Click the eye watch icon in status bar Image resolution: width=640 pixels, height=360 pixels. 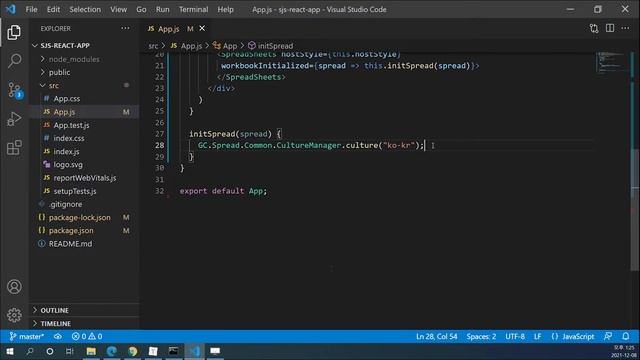58,336
